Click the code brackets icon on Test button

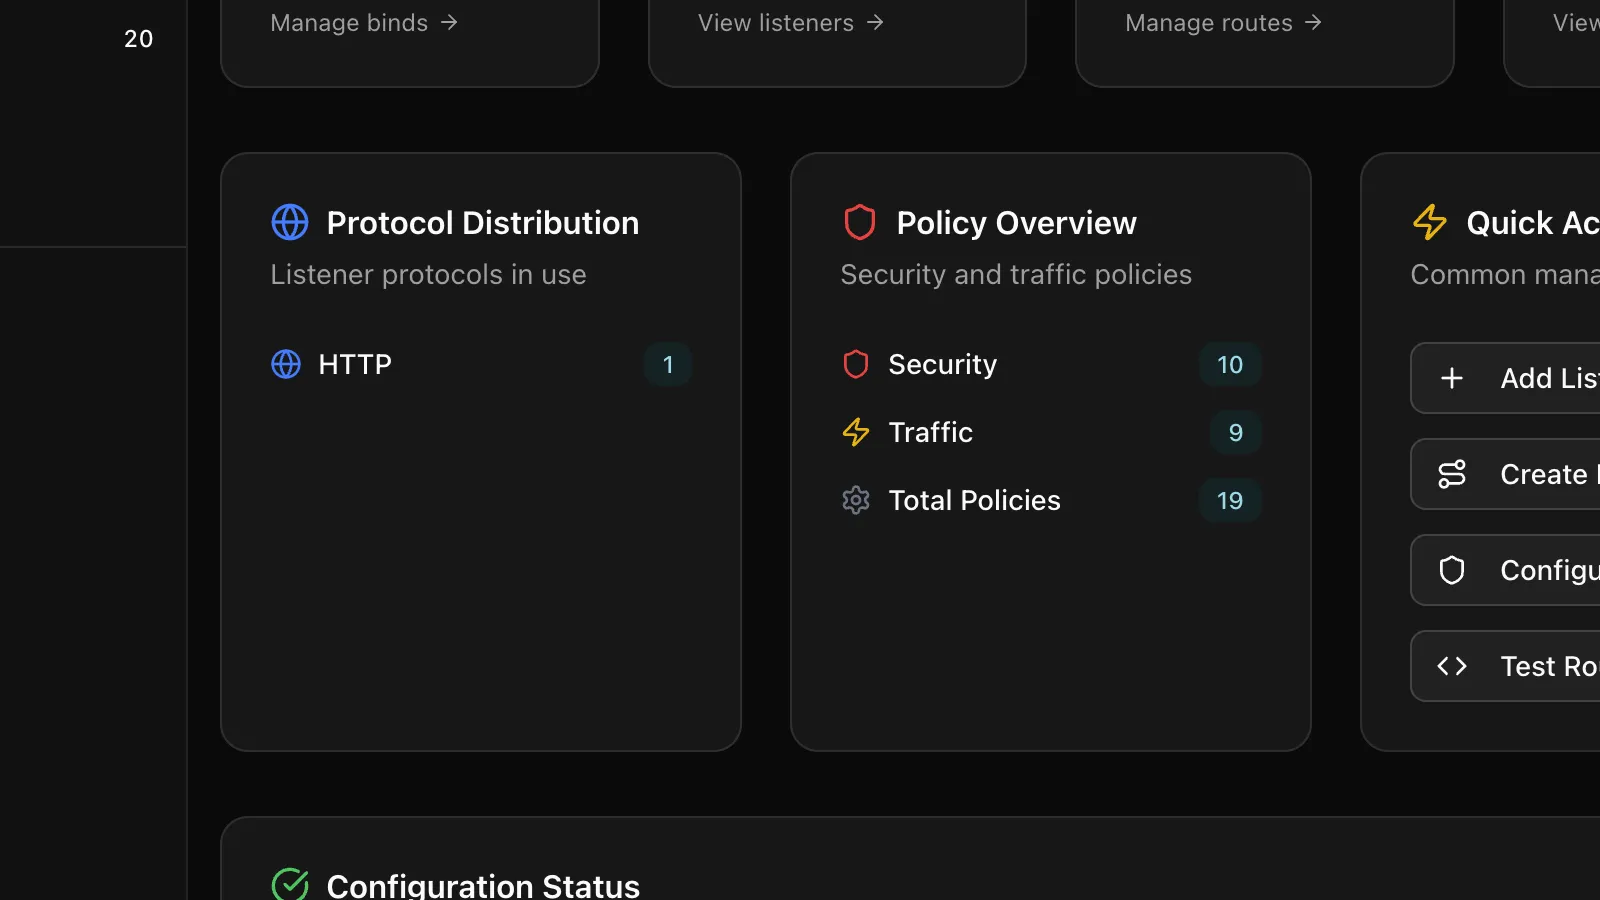(x=1452, y=666)
